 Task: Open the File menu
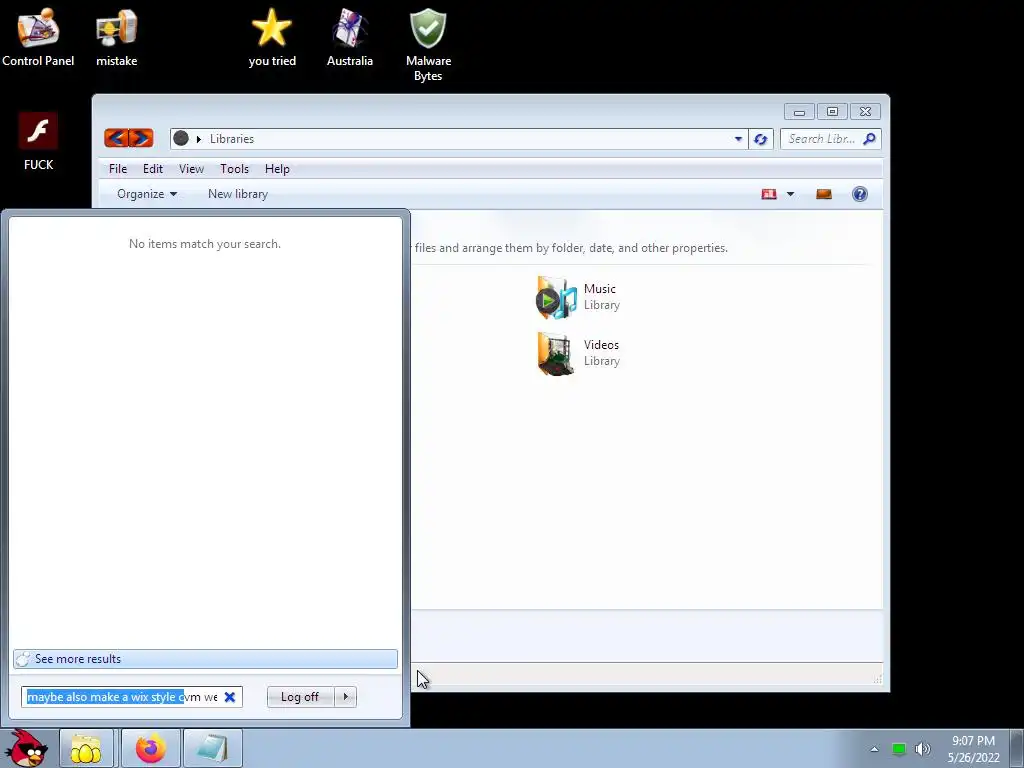118,168
